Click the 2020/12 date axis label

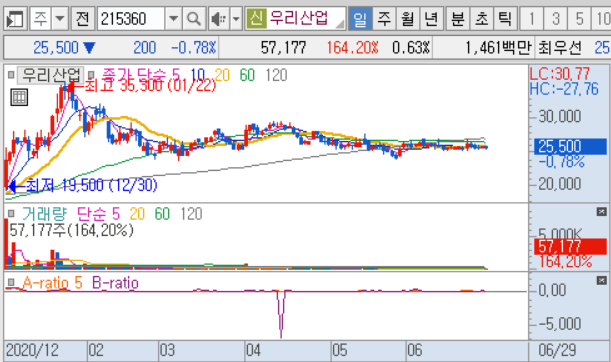[x=32, y=350]
